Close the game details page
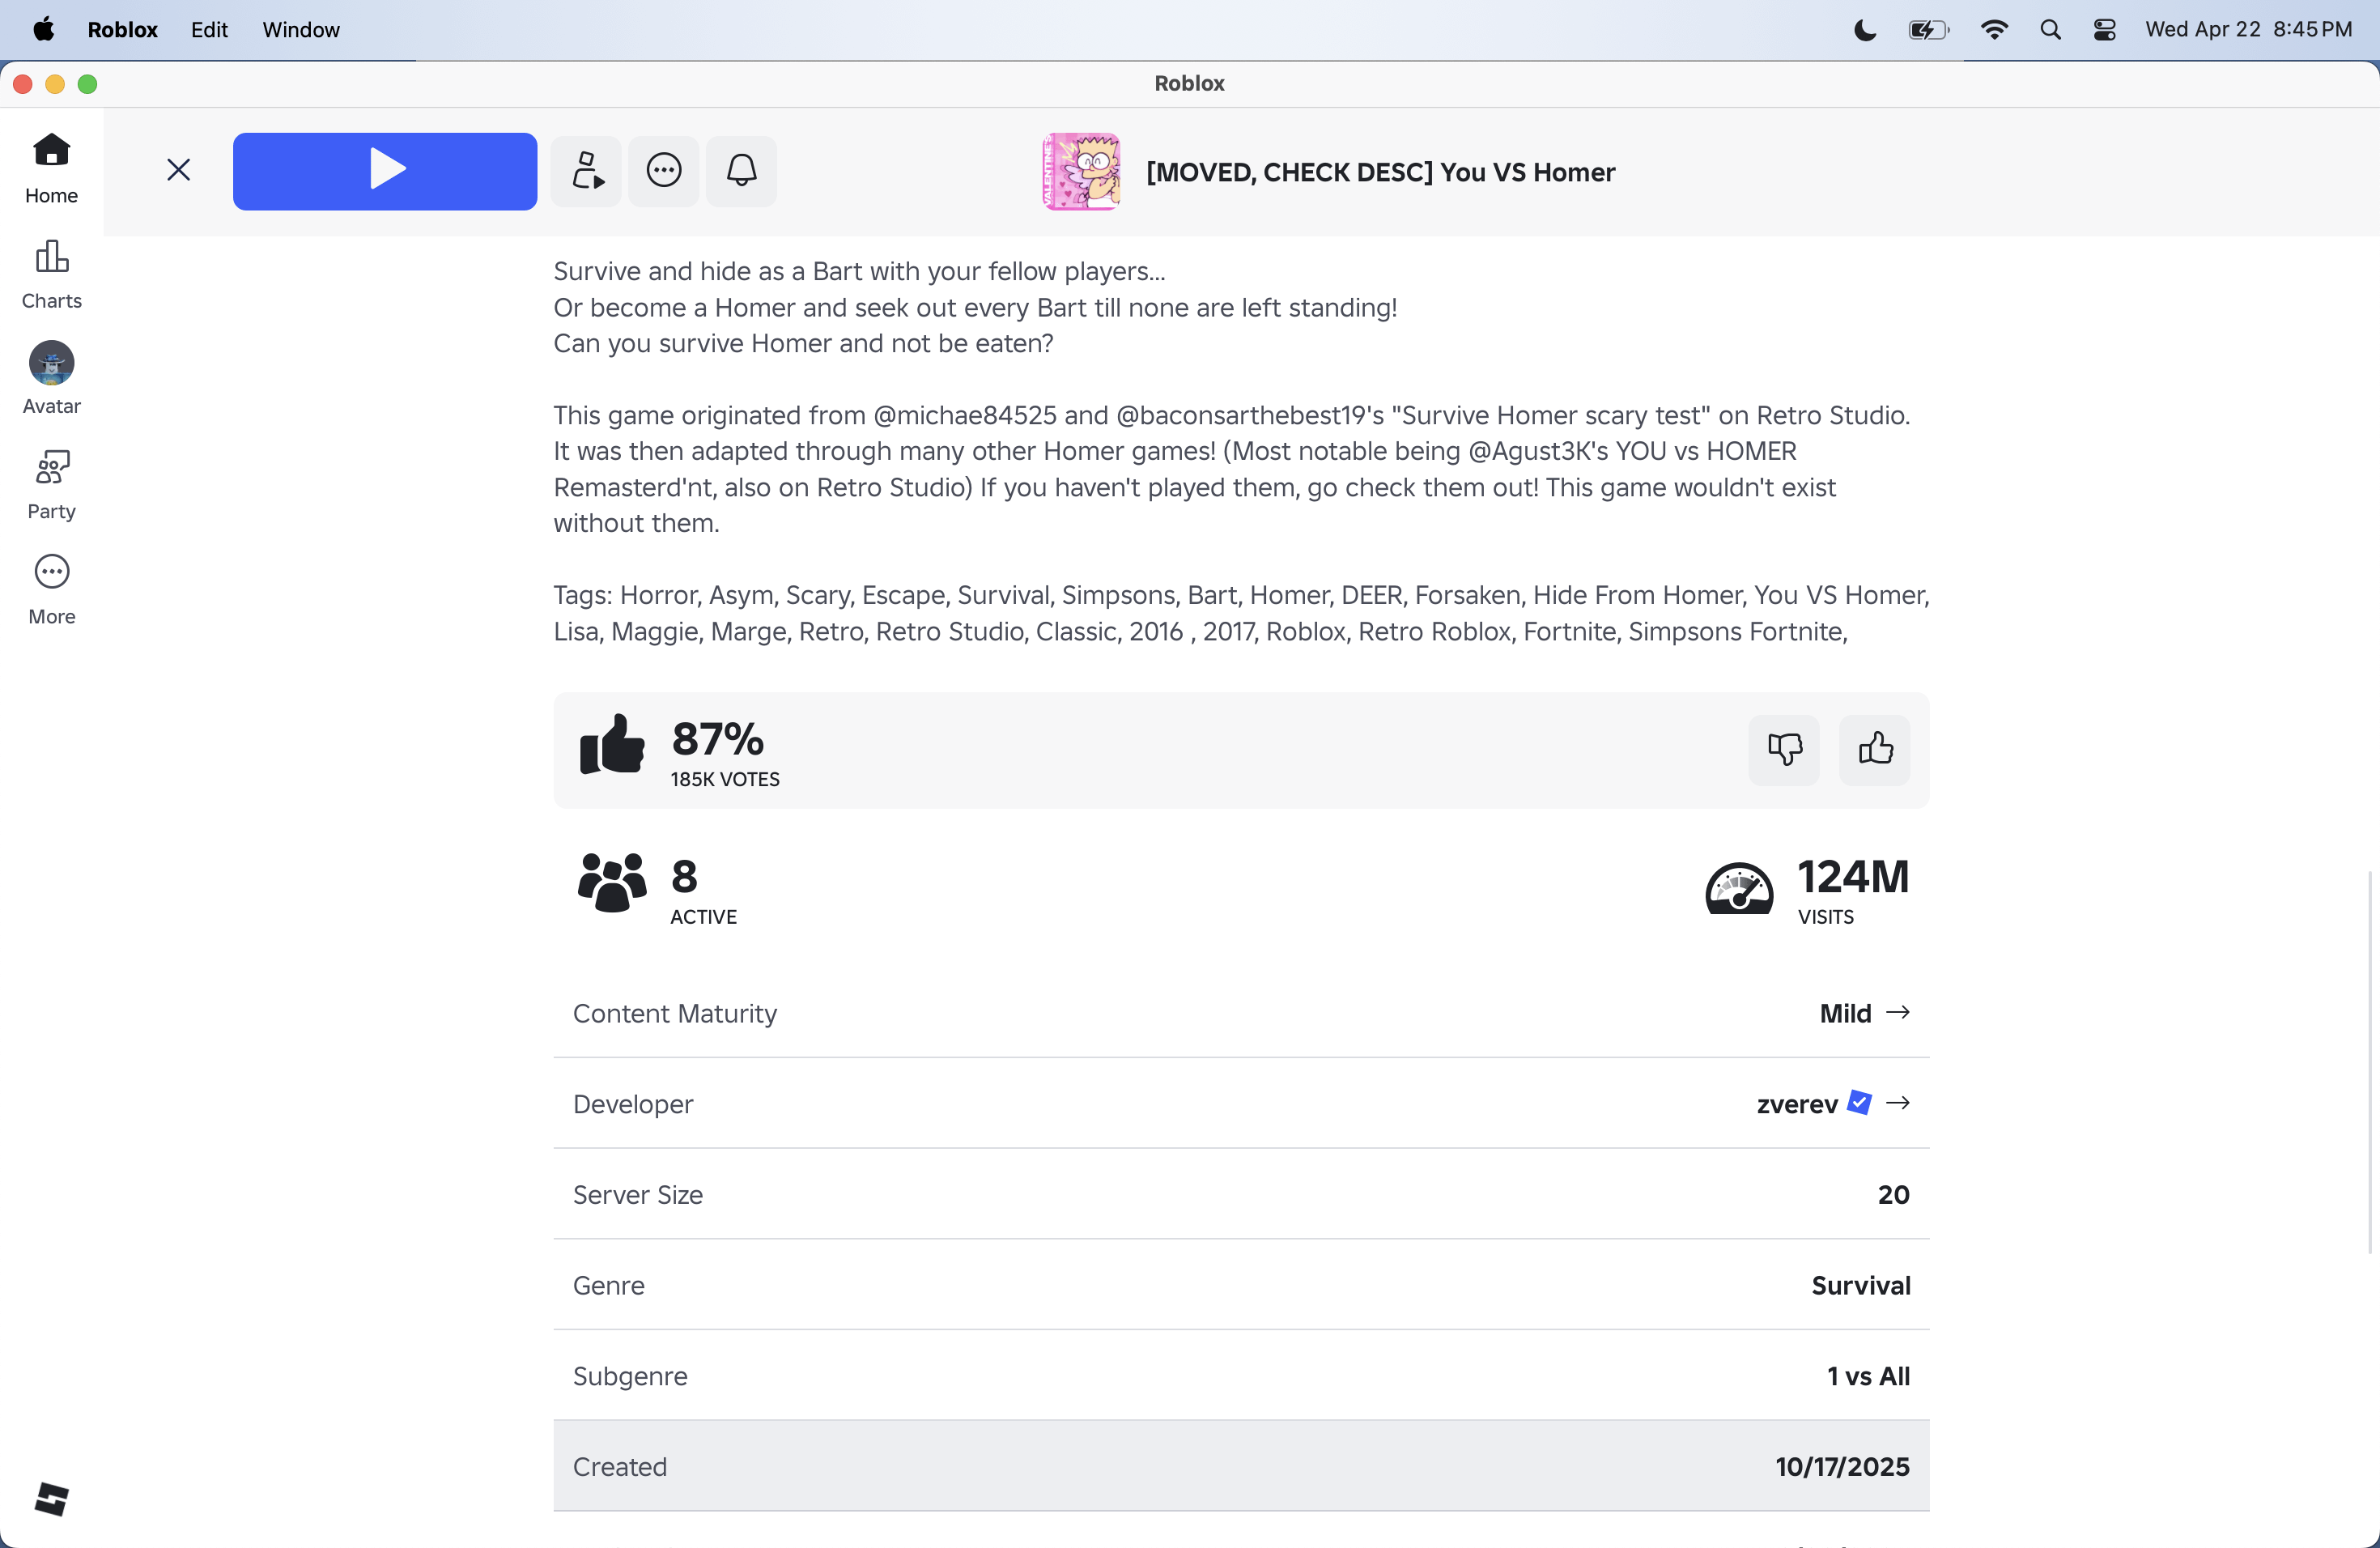This screenshot has height=1548, width=2380. (x=178, y=170)
